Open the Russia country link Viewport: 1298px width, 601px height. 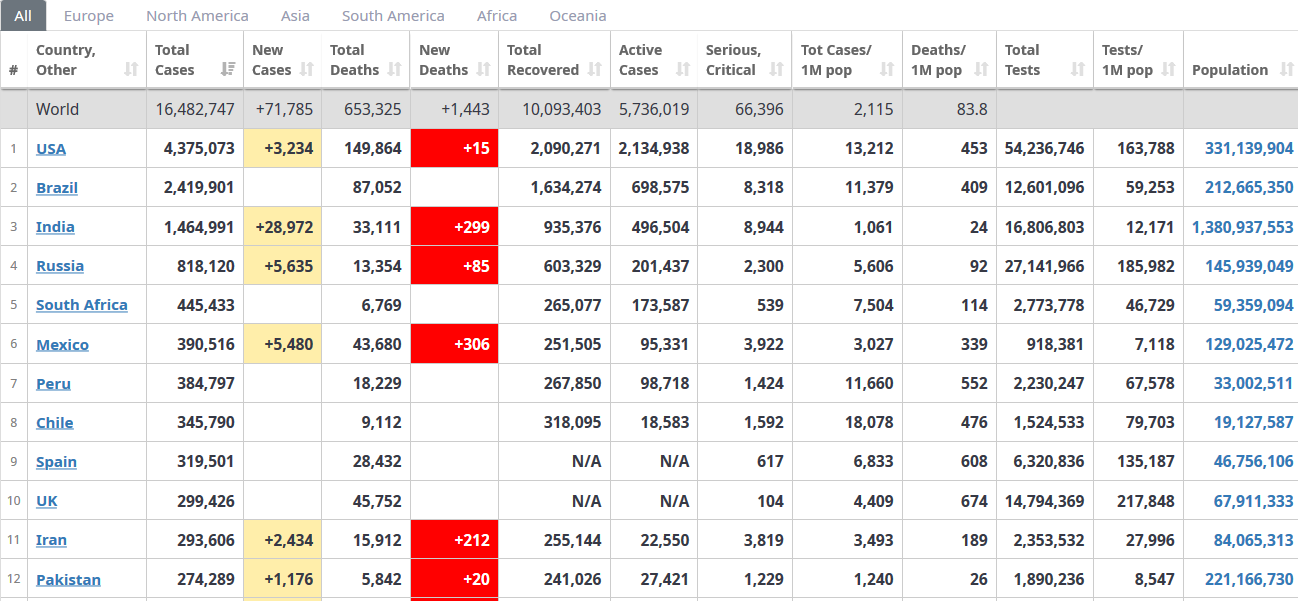tap(60, 266)
